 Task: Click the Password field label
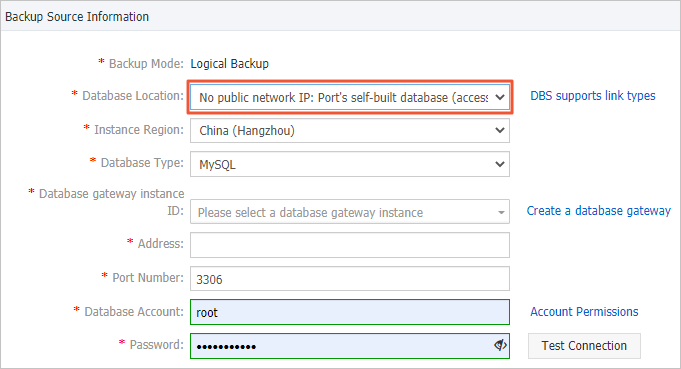click(157, 345)
